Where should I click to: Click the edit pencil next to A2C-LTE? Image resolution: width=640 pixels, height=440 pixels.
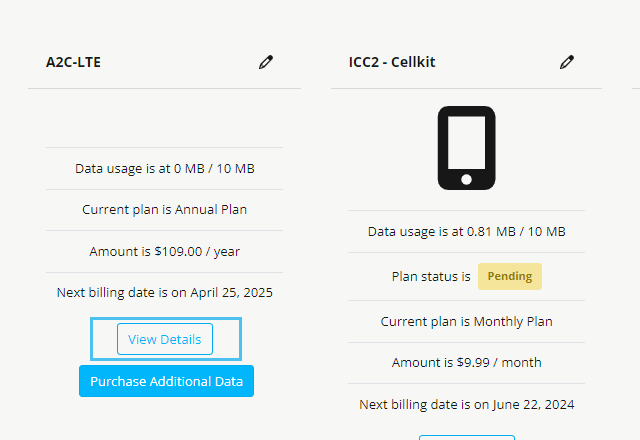265,62
